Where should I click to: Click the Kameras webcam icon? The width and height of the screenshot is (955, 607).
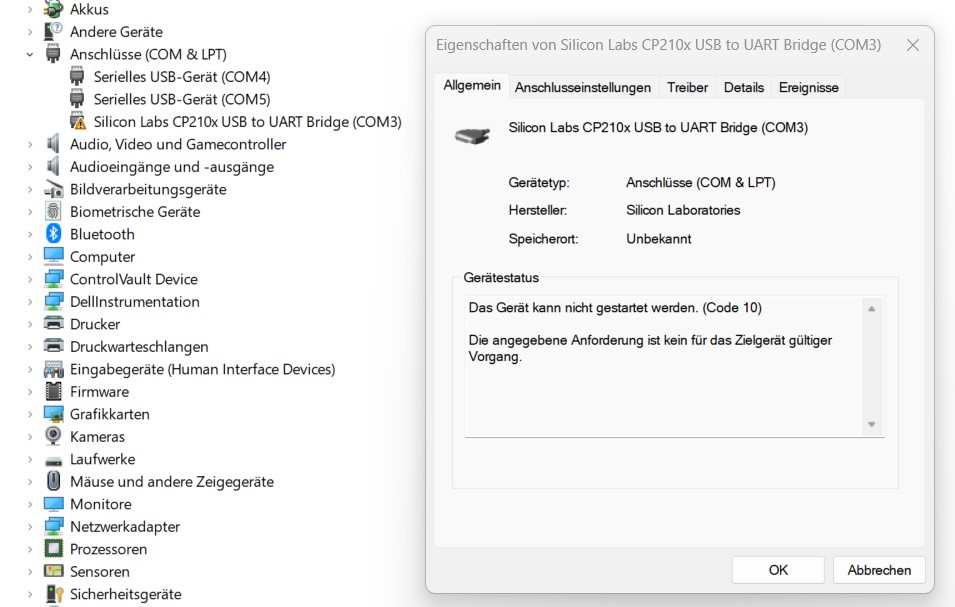[x=54, y=437]
